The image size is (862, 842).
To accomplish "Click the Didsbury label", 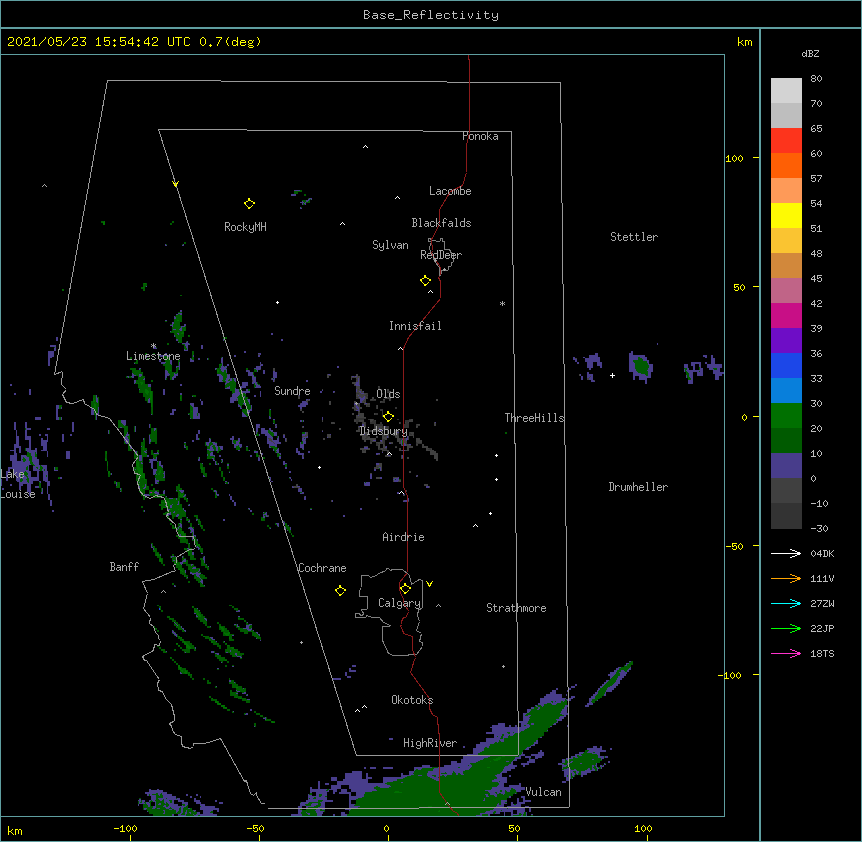I will (x=383, y=431).
